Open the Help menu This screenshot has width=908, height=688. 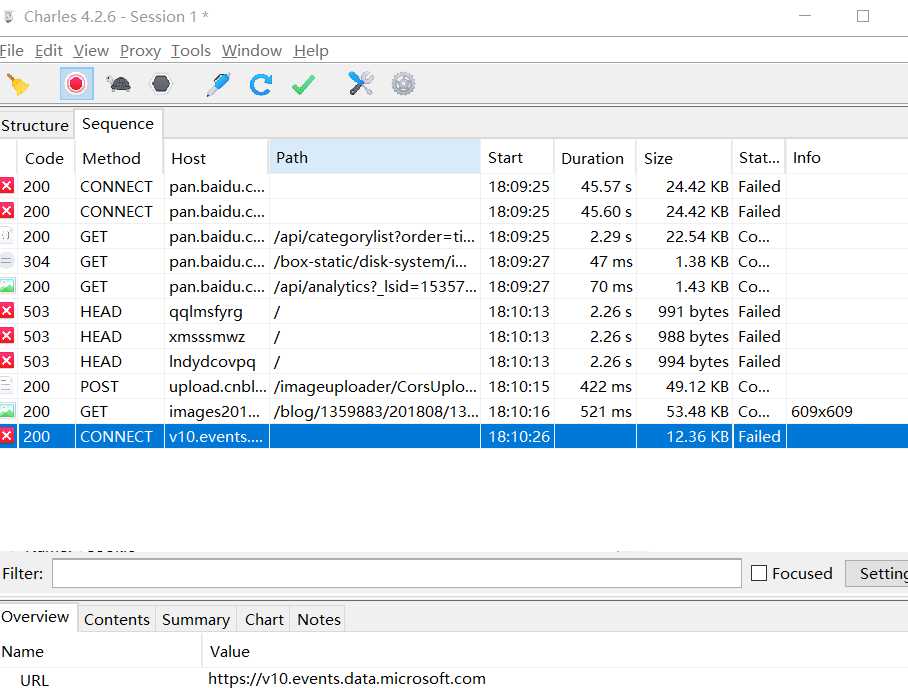(x=311, y=51)
